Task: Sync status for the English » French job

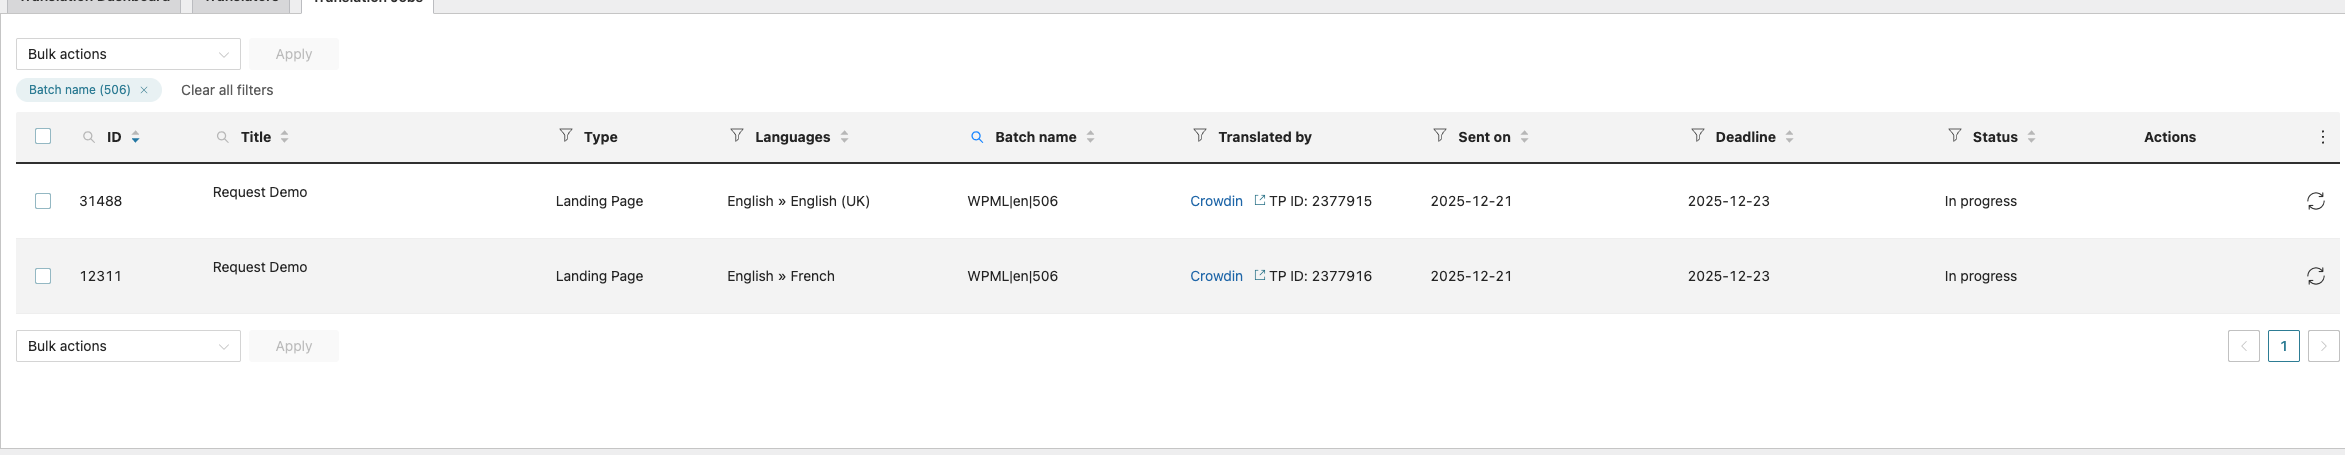Action: tap(2315, 276)
